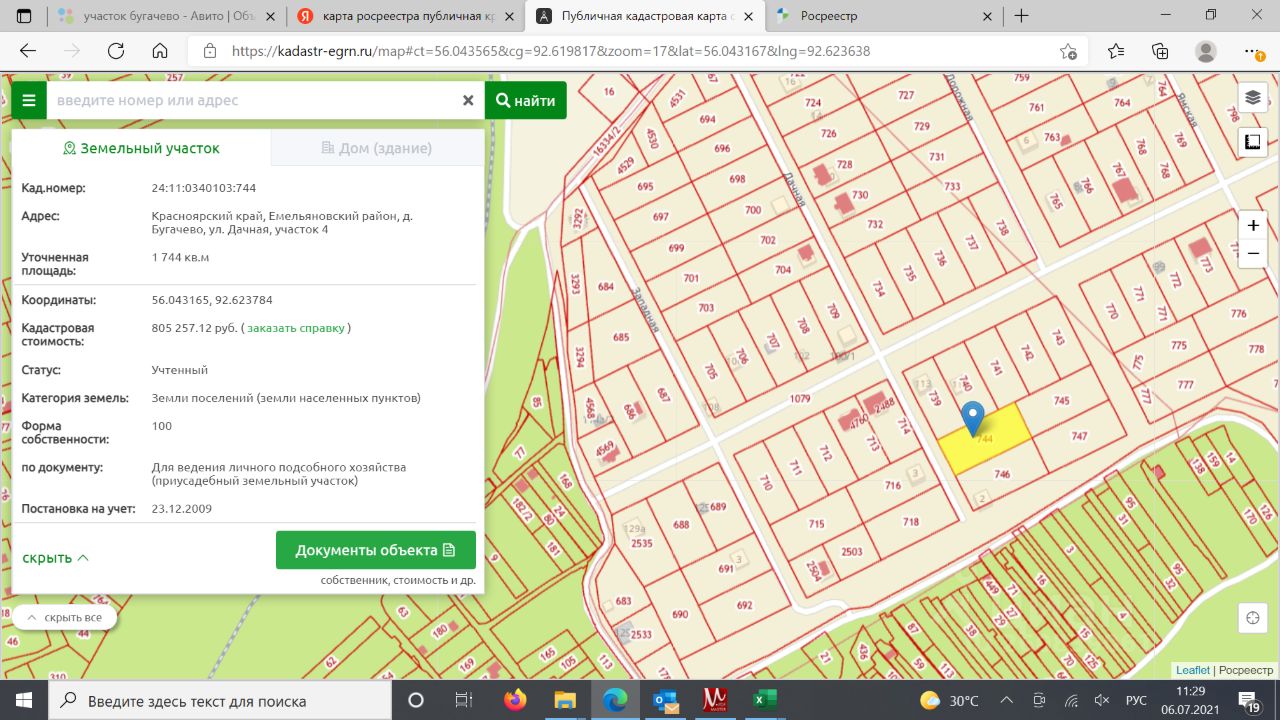Image resolution: width=1280 pixels, height=720 pixels.
Task: Open volume control in tray
Action: click(x=1103, y=700)
